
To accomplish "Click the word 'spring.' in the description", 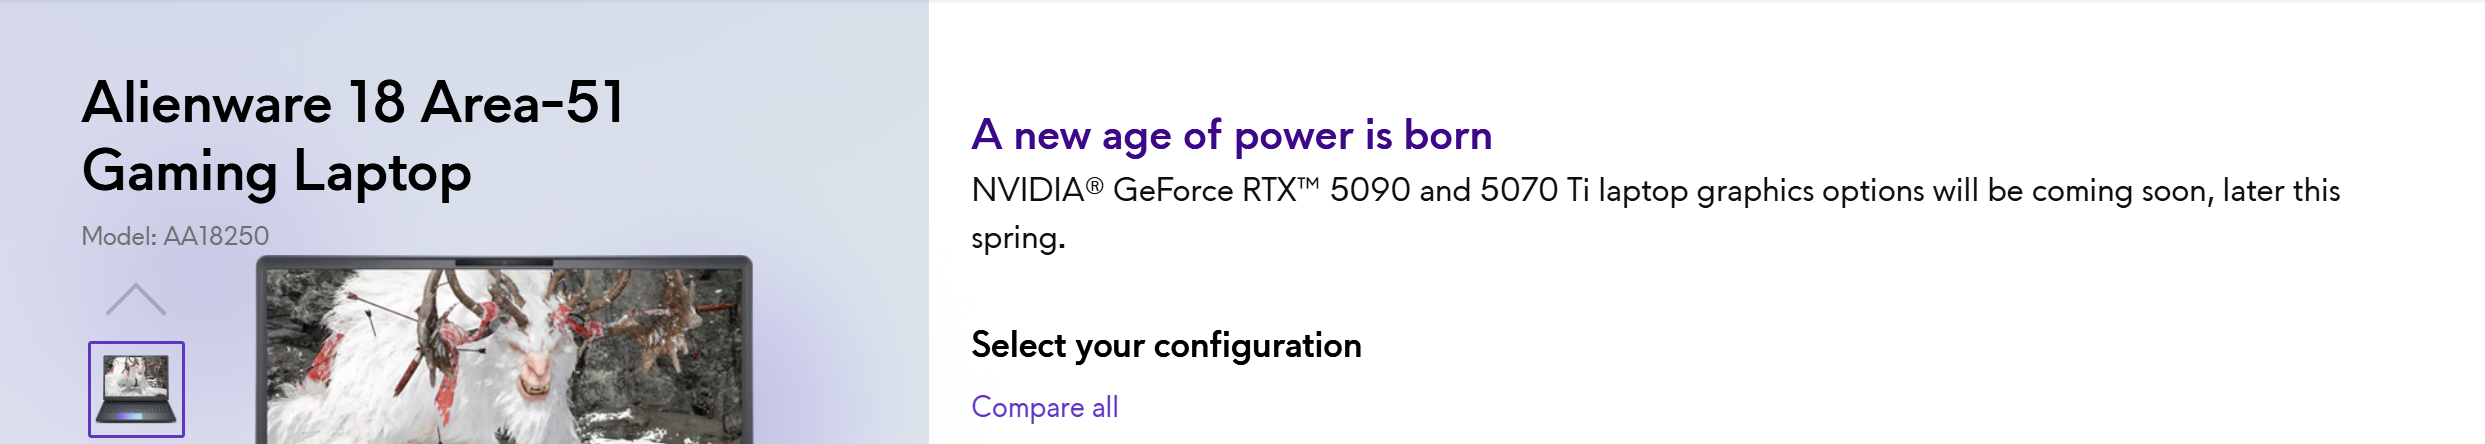I will (1018, 238).
